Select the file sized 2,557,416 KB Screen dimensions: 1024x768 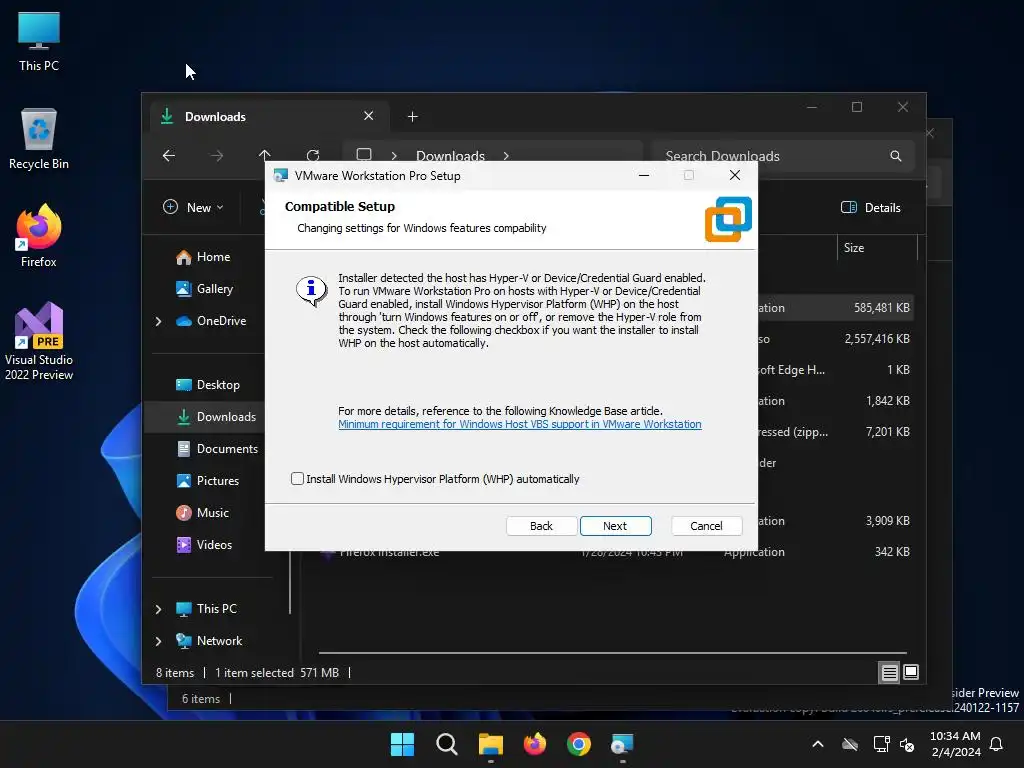835,338
